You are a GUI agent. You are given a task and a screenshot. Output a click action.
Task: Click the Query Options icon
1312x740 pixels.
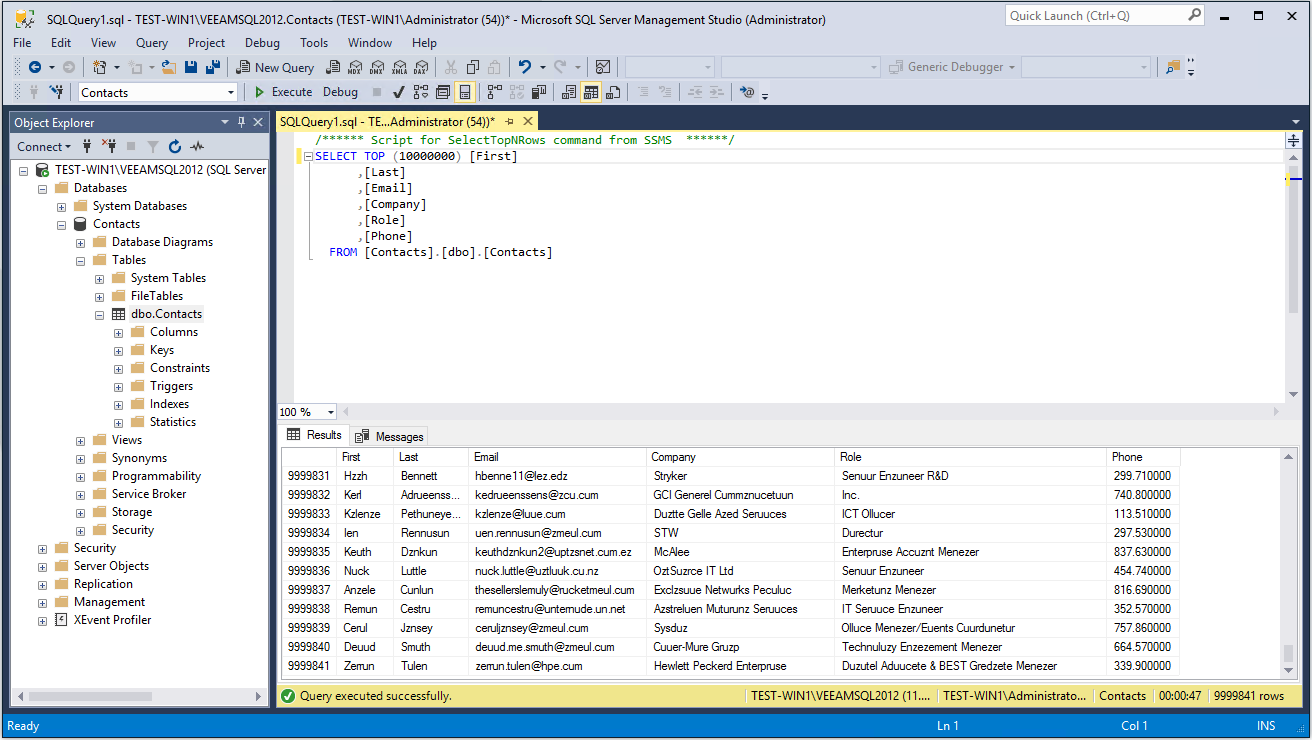[x=442, y=92]
